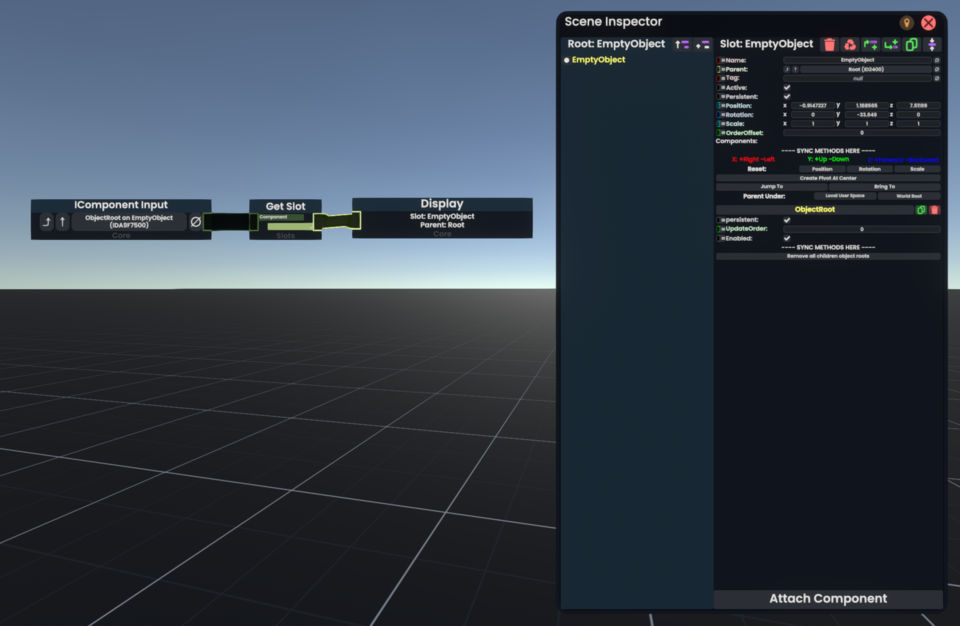Duplicate the ObjectRoot component via its green icon
Screen dimensions: 960x626
click(x=921, y=210)
